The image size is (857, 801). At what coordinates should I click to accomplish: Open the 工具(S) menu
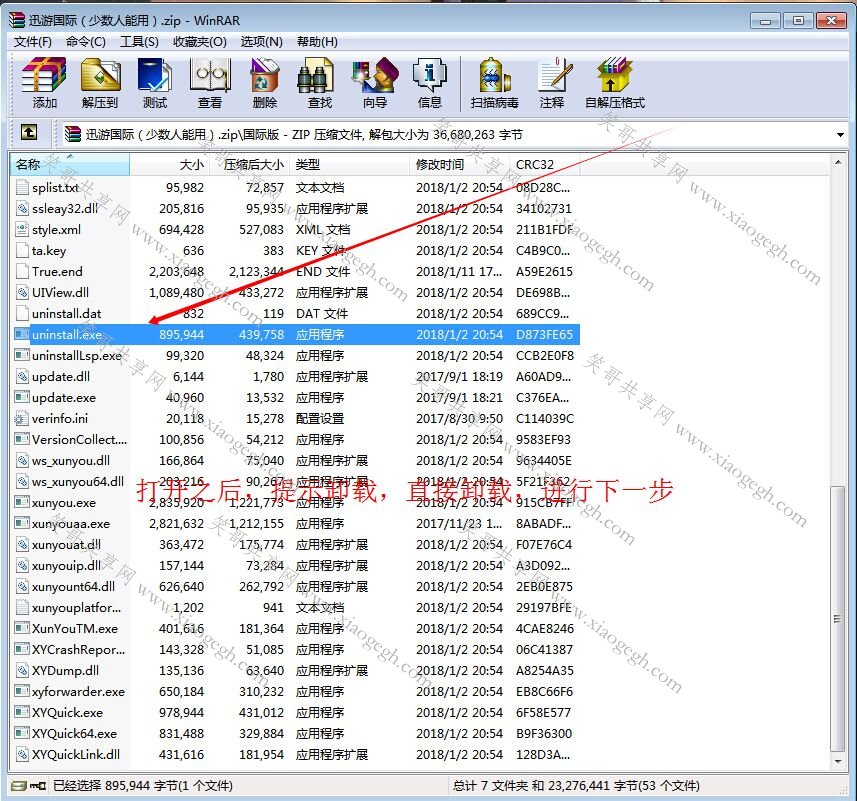pyautogui.click(x=139, y=42)
